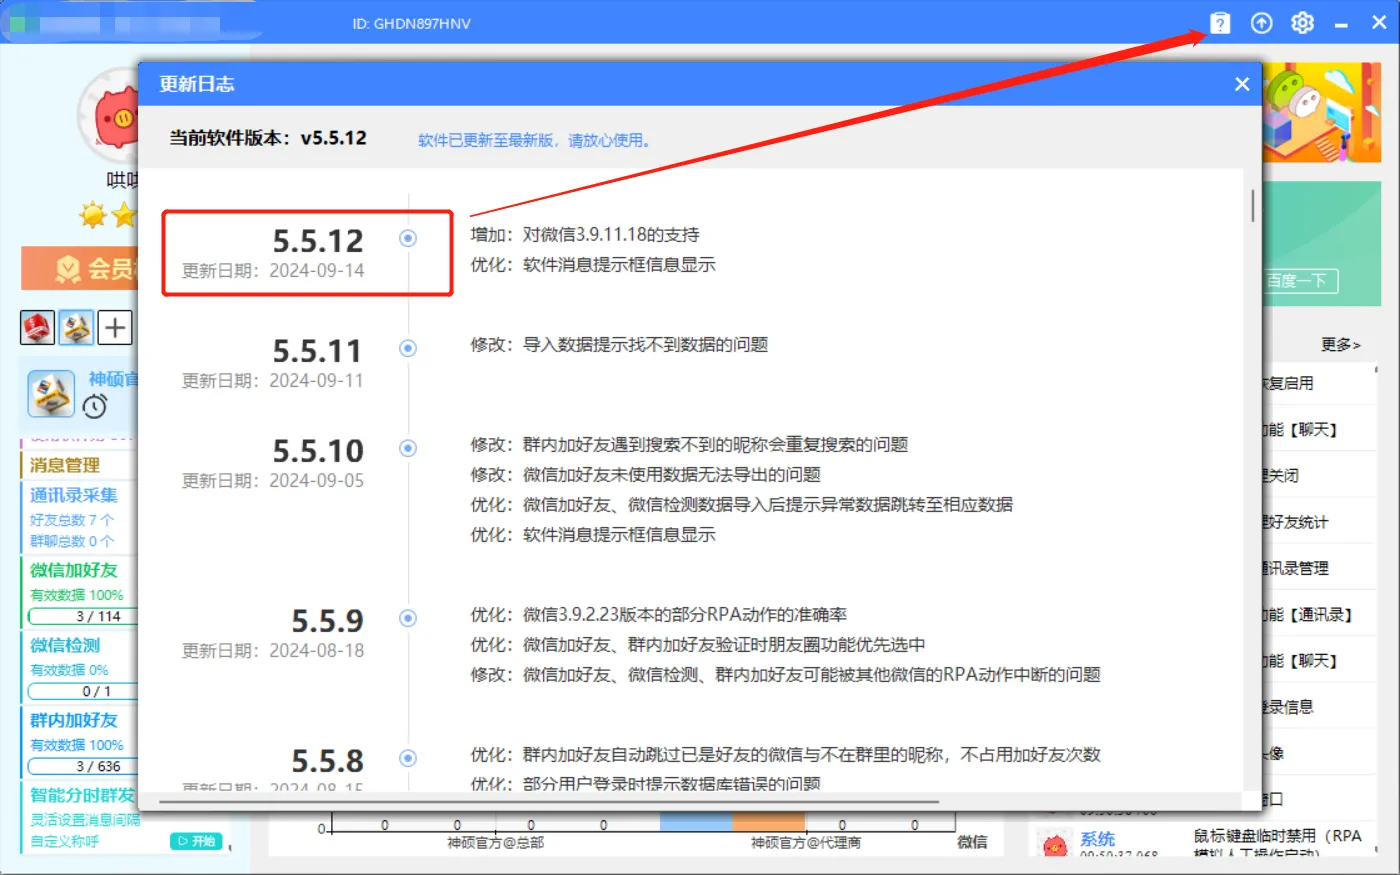The height and width of the screenshot is (875, 1400).
Task: Click ID: GHDN897HNV in title bar
Action: [x=411, y=23]
